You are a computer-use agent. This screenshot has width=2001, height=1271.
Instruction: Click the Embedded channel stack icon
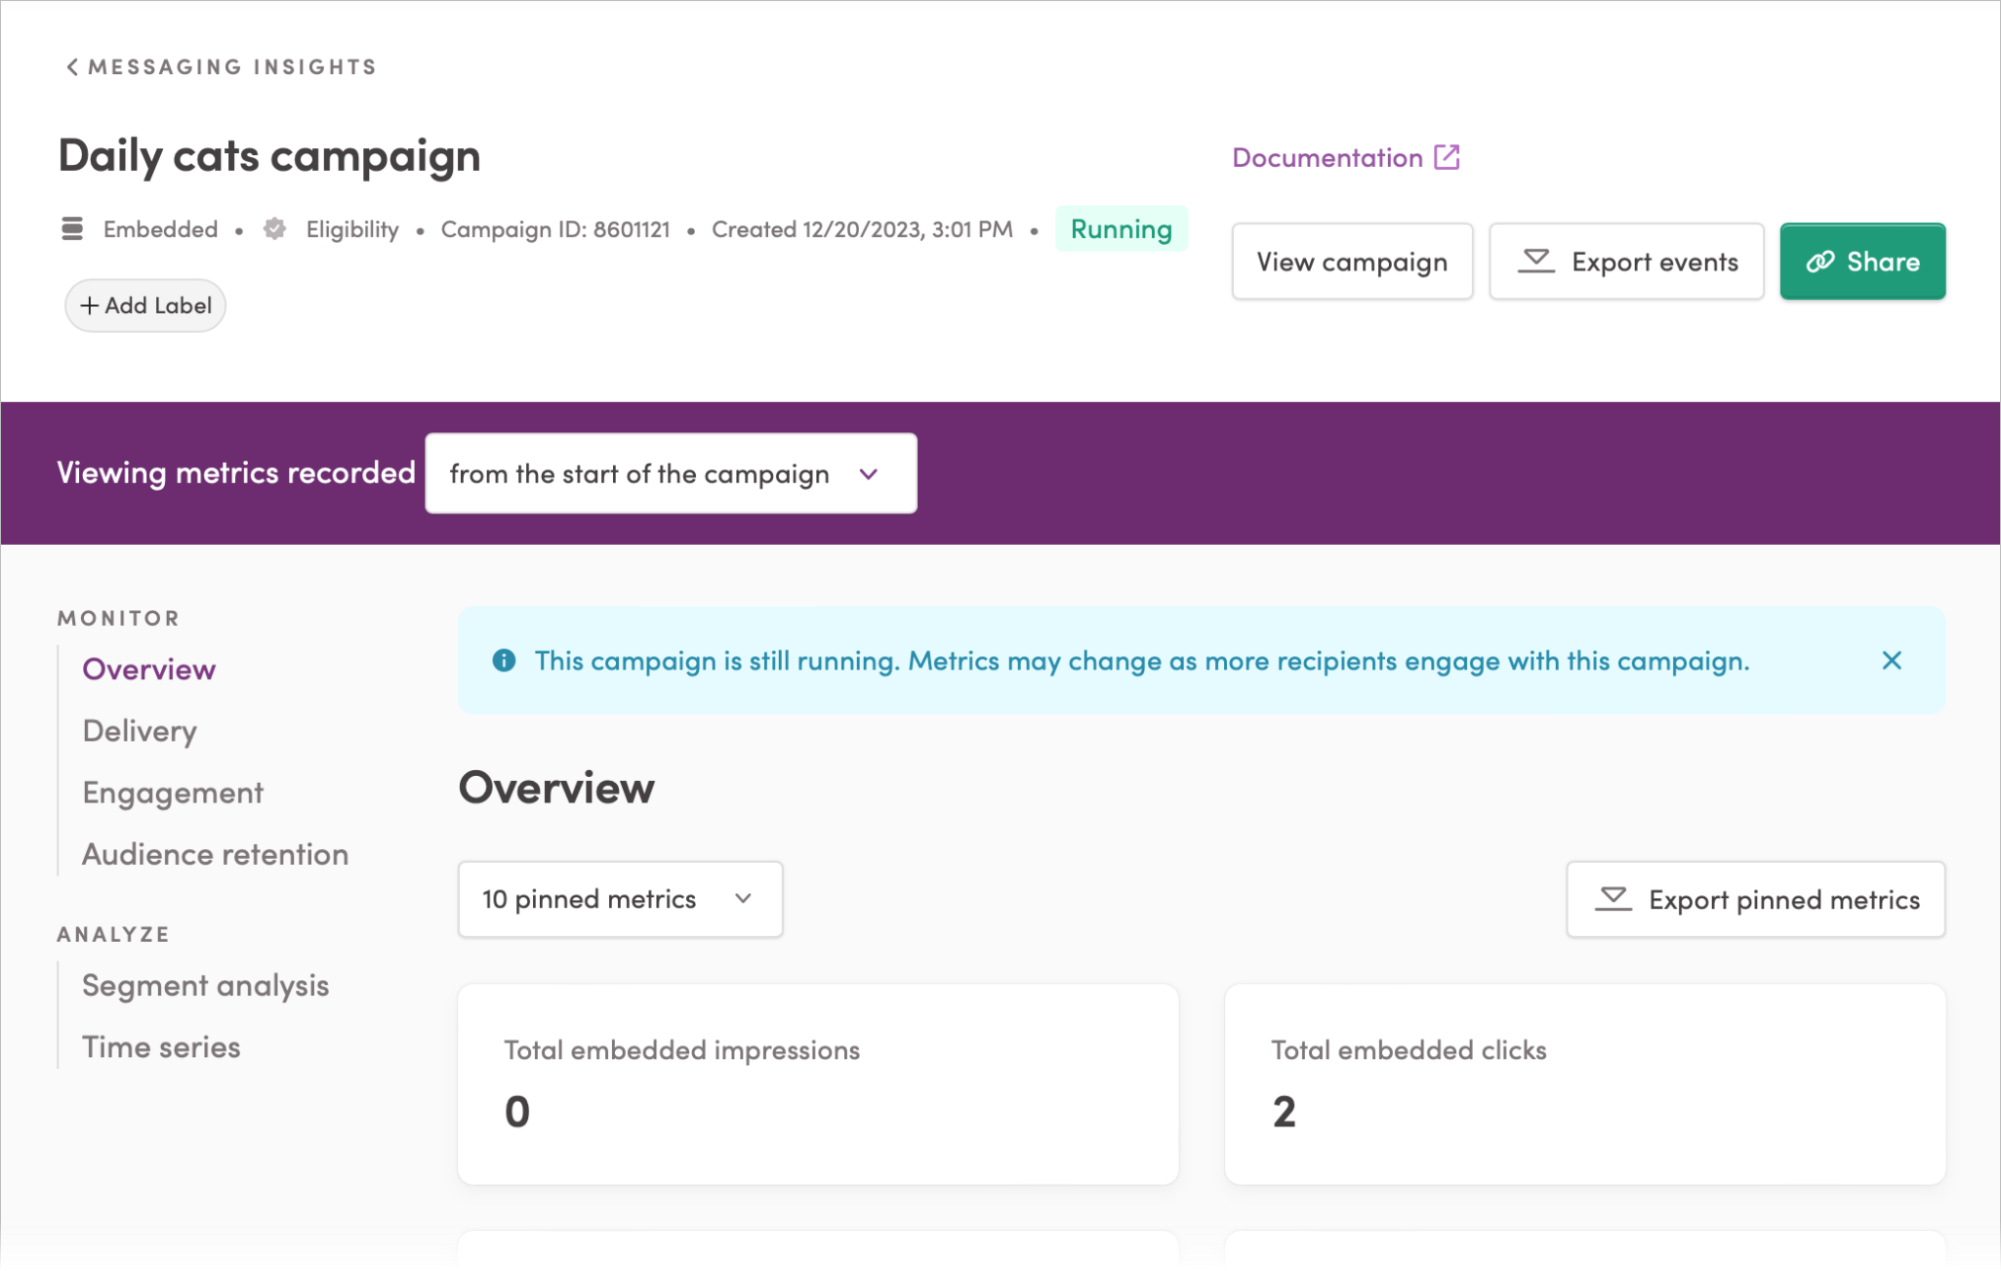point(72,229)
